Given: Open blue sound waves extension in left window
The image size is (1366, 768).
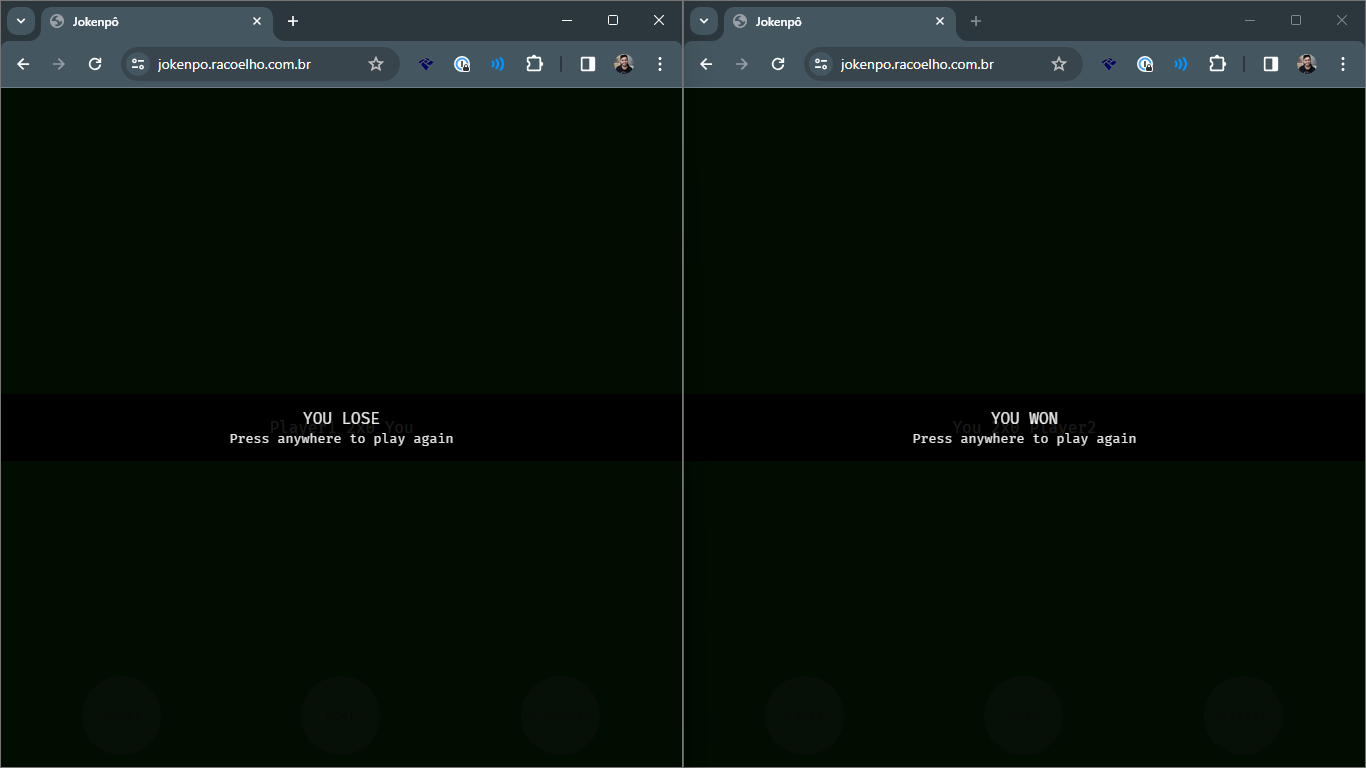Looking at the screenshot, I should [x=497, y=64].
